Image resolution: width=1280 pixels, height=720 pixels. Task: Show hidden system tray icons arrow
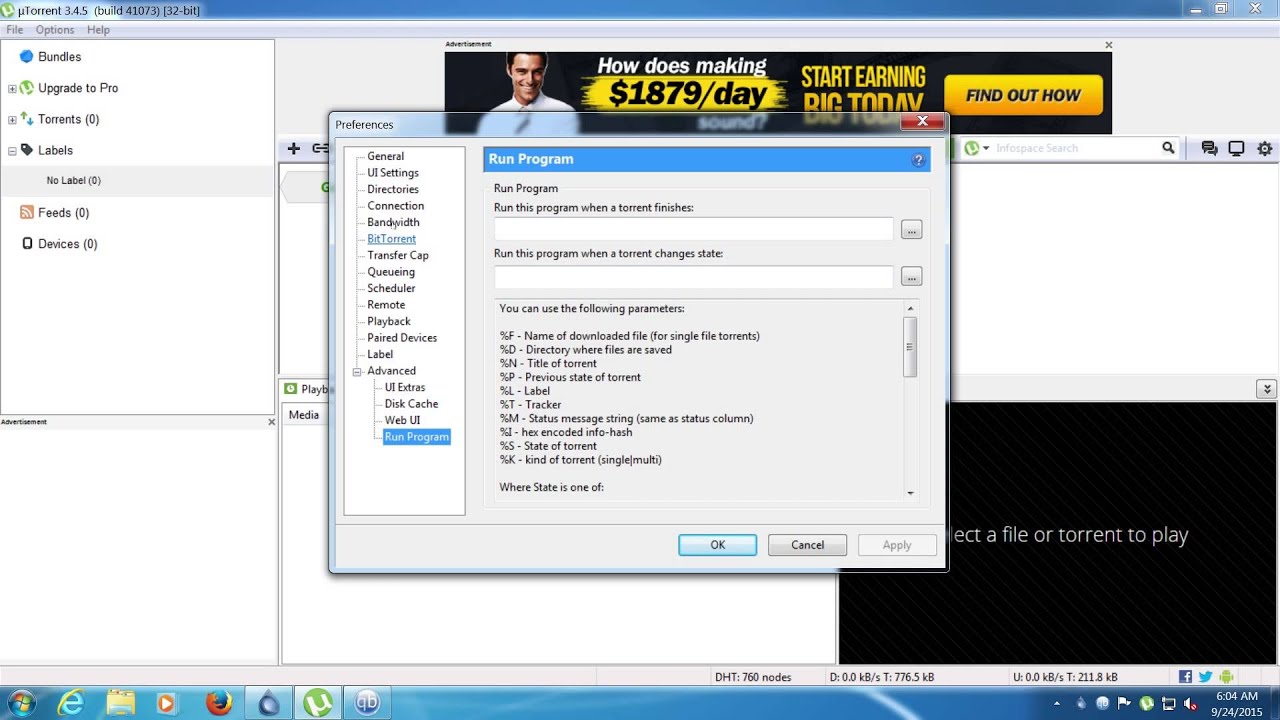1056,703
